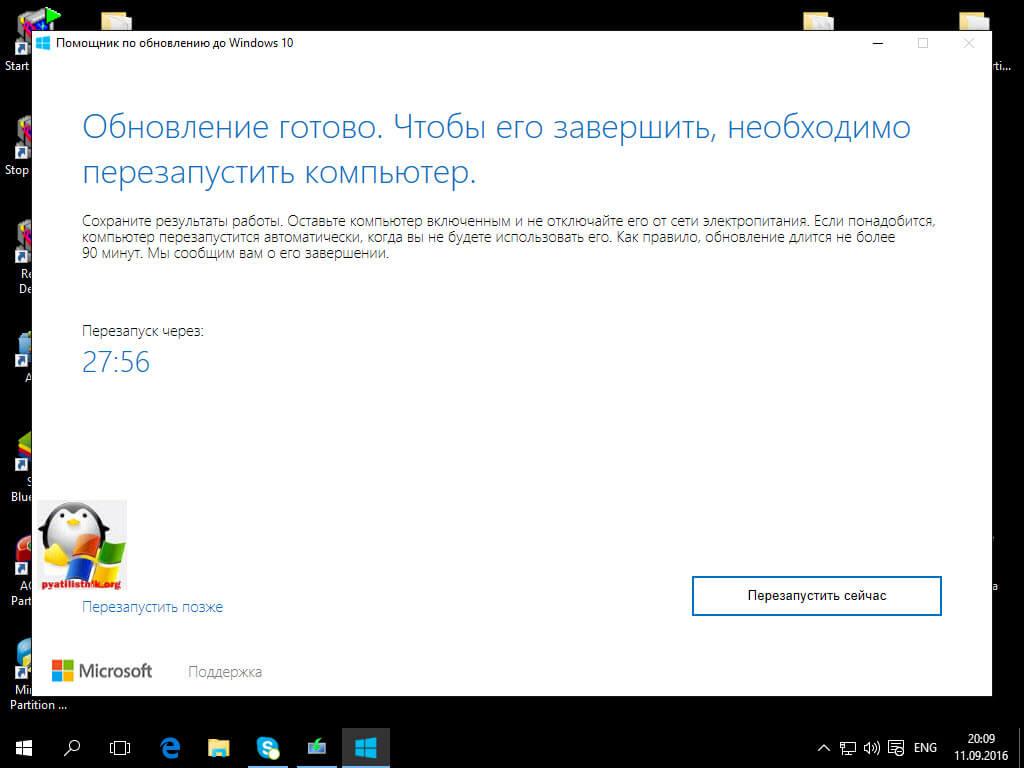Select the desktop folder beside the Start shortcut
This screenshot has height=768, width=1024.
pyautogui.click(x=117, y=22)
